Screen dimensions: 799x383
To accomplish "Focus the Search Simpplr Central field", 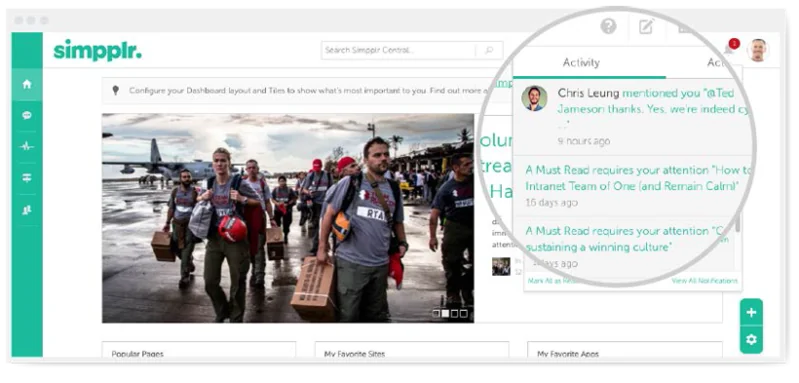I will coord(412,50).
